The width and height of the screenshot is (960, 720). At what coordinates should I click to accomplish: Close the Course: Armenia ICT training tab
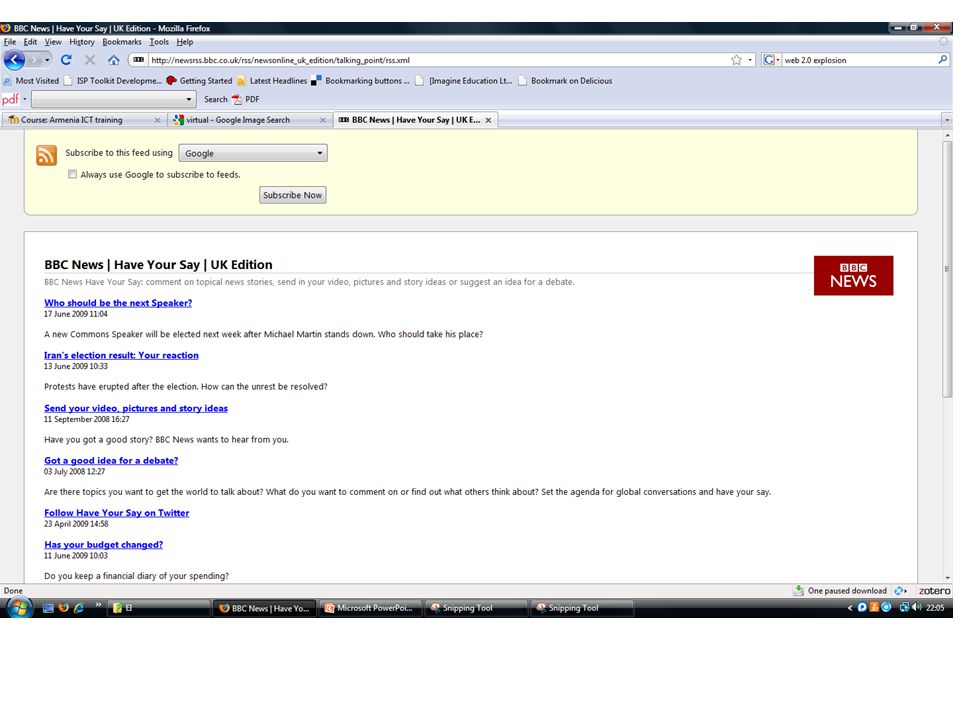coord(157,120)
